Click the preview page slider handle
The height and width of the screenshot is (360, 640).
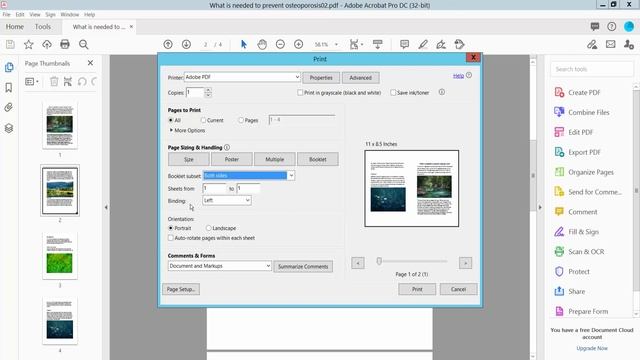(x=379, y=261)
